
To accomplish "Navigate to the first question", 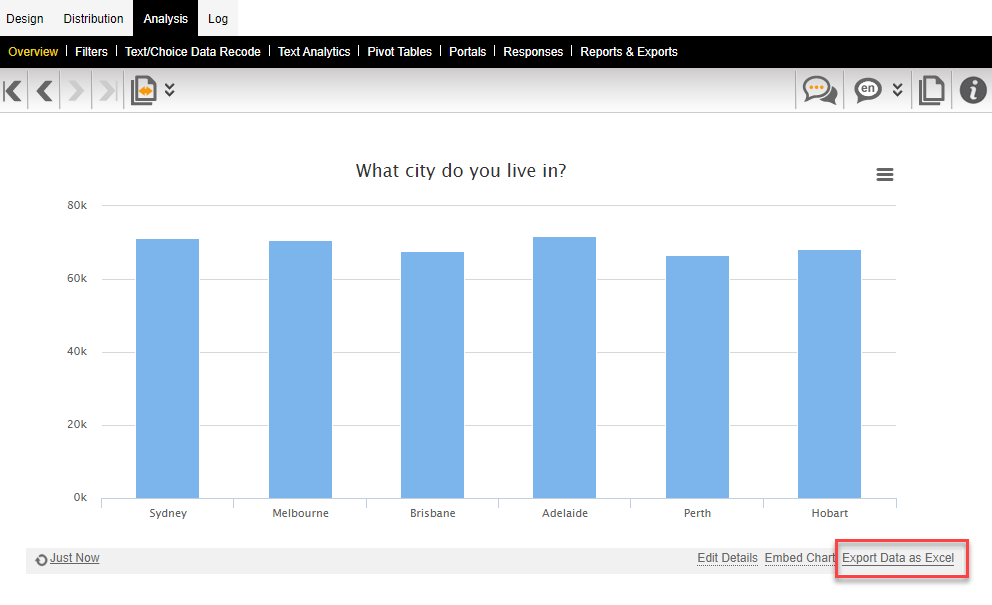I will pyautogui.click(x=12, y=90).
